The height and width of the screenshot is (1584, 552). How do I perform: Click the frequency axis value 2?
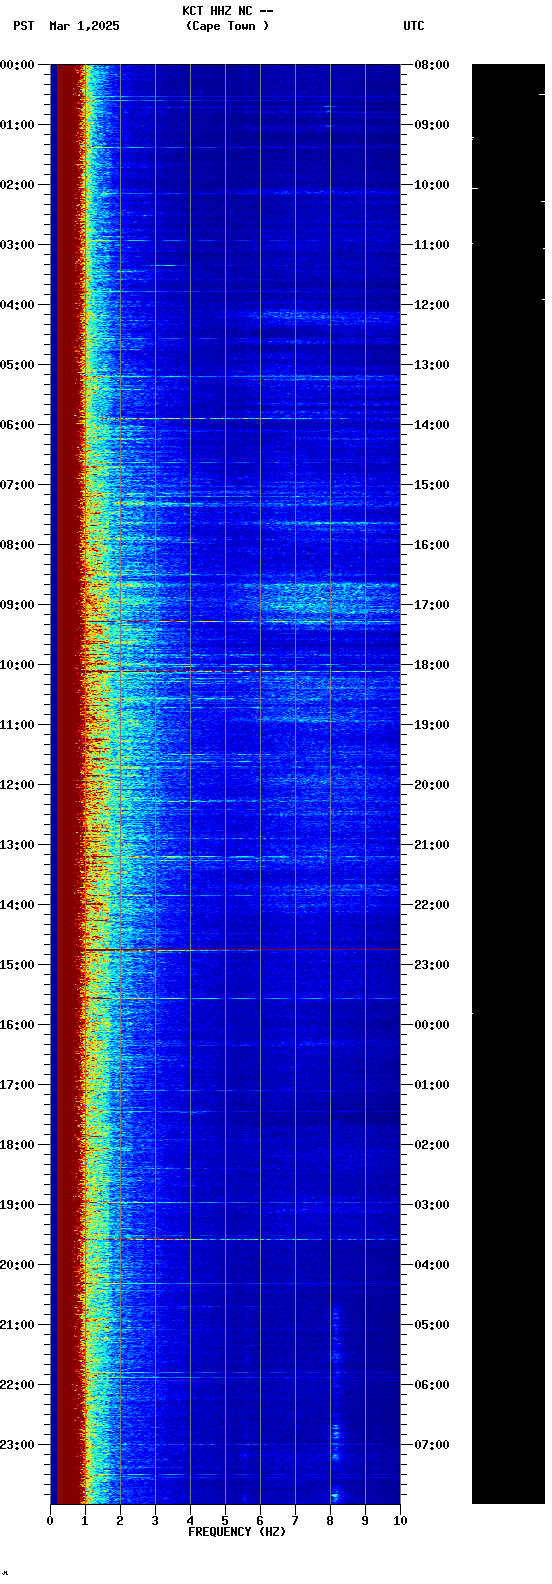(120, 1521)
